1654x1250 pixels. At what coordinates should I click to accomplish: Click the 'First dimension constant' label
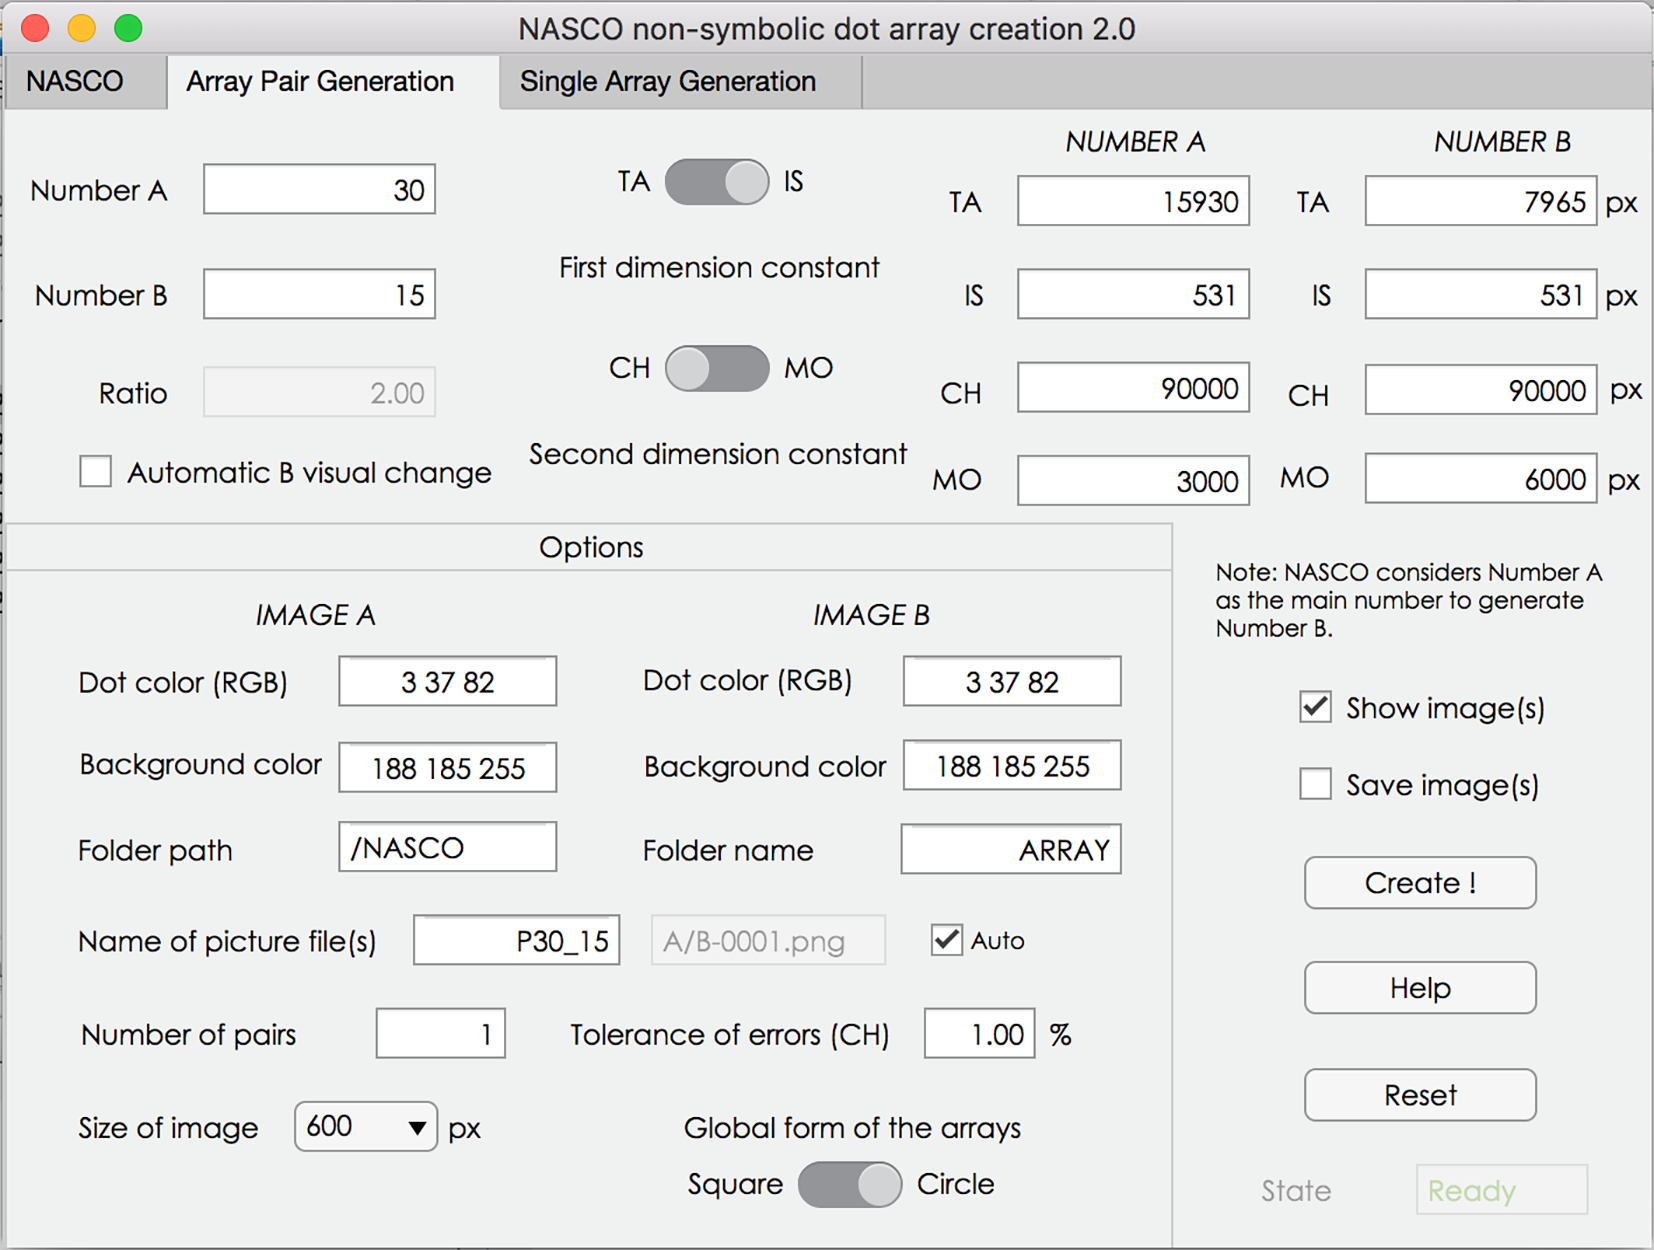tap(719, 268)
